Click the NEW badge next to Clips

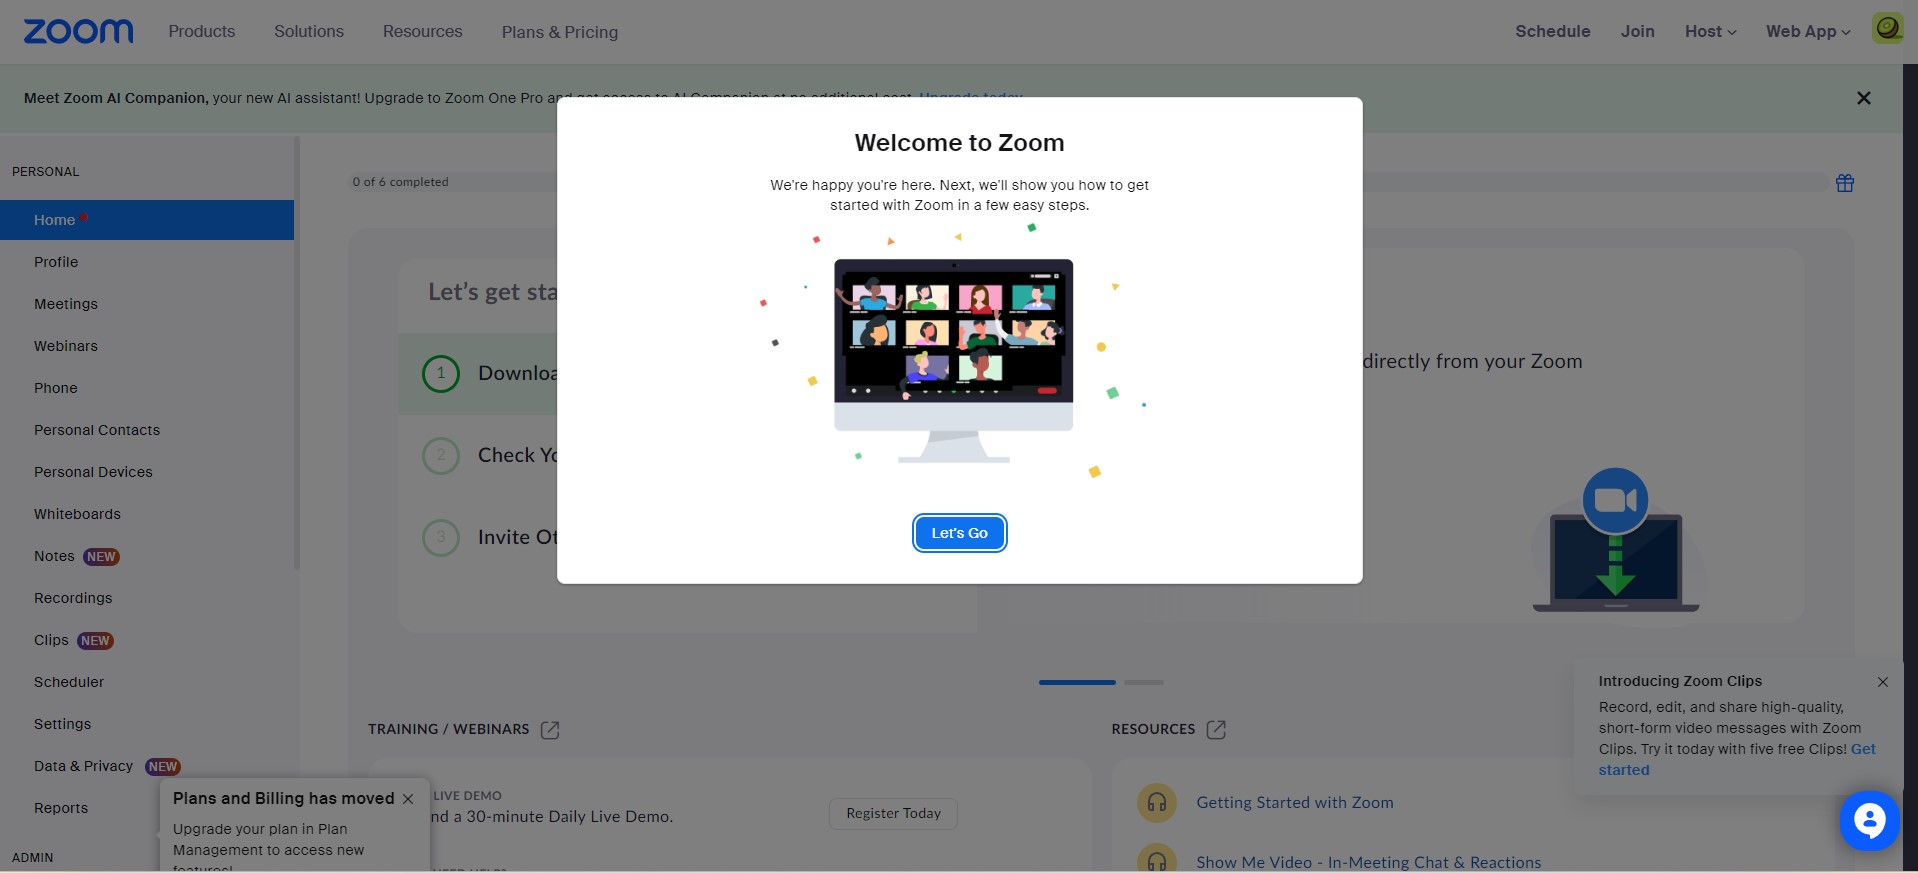(95, 641)
